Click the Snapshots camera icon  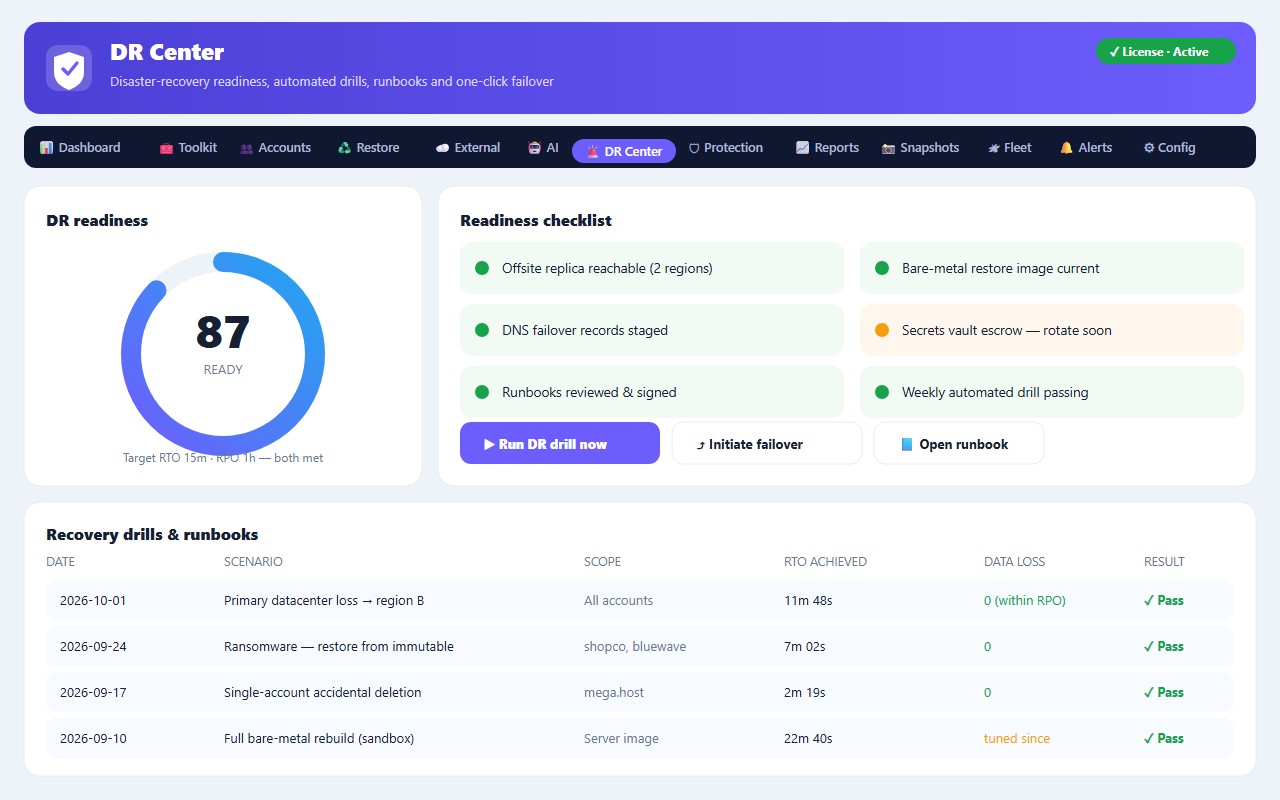pos(888,148)
